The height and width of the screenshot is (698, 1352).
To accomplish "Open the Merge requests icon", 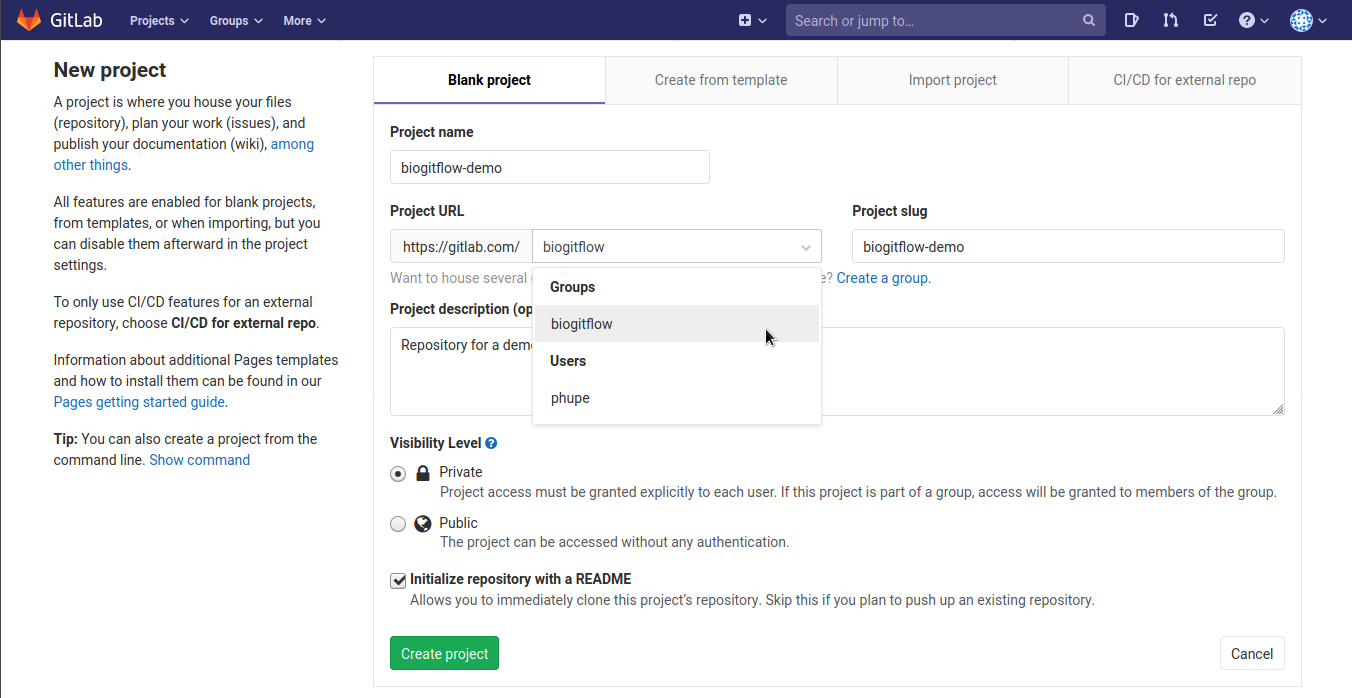I will point(1170,20).
